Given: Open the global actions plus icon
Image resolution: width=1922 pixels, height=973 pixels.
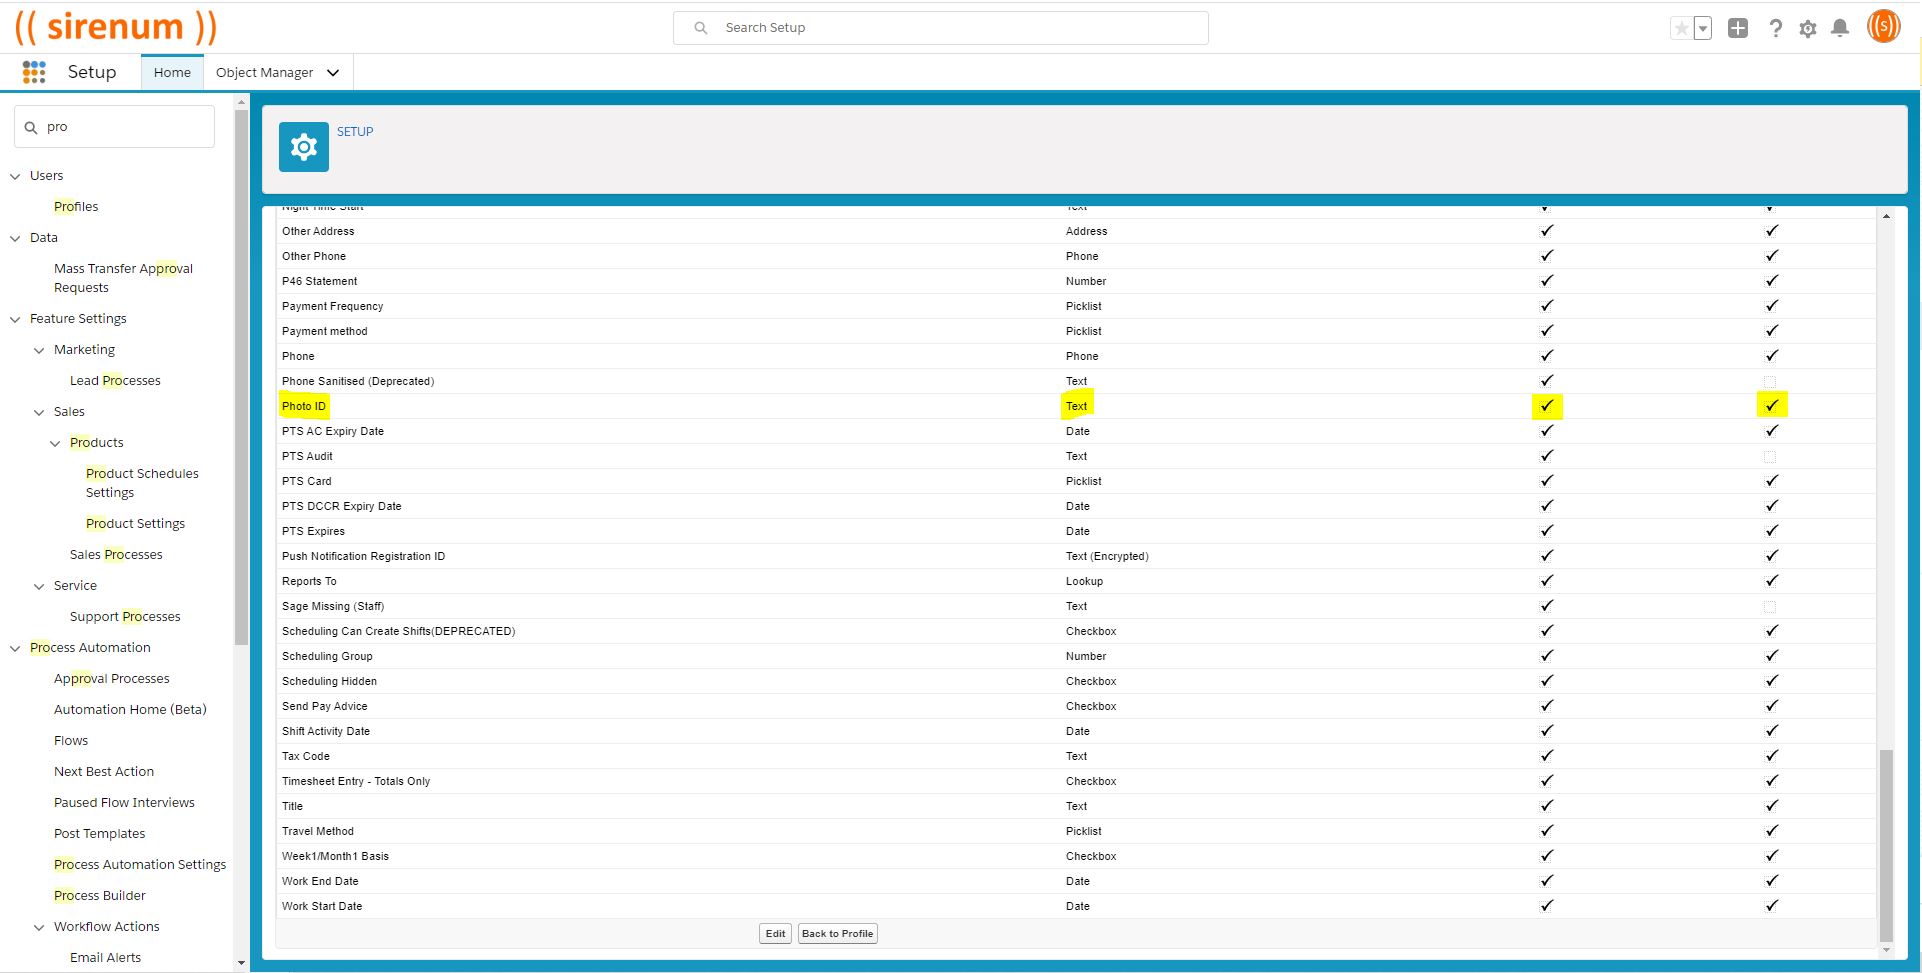Looking at the screenshot, I should pos(1738,29).
